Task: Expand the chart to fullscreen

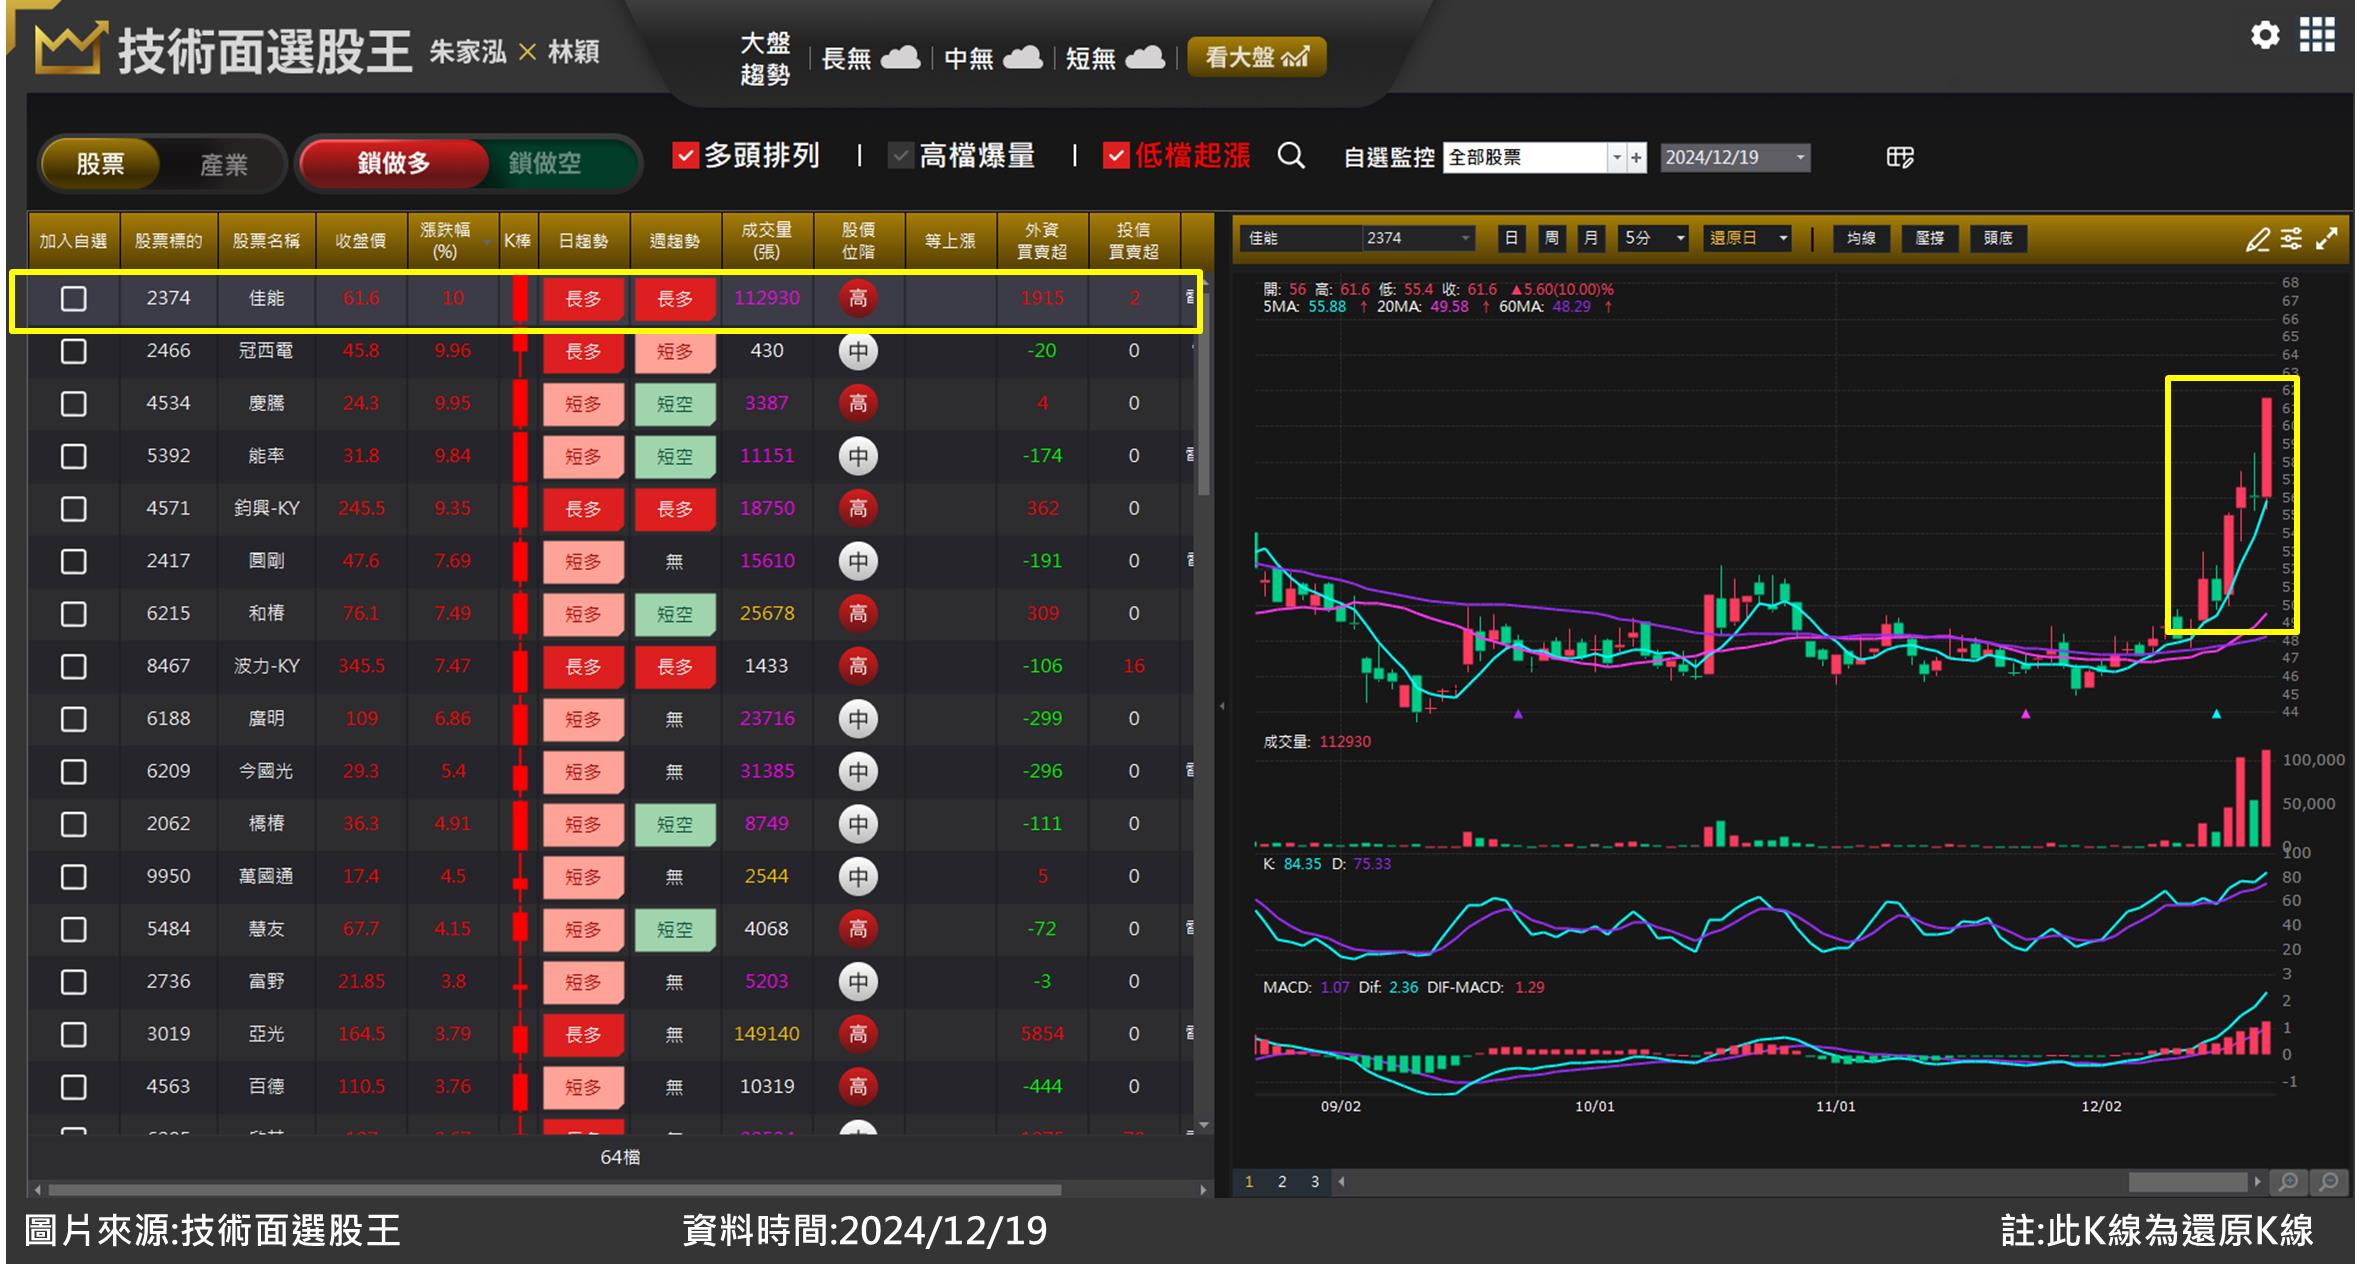Action: [x=2327, y=238]
